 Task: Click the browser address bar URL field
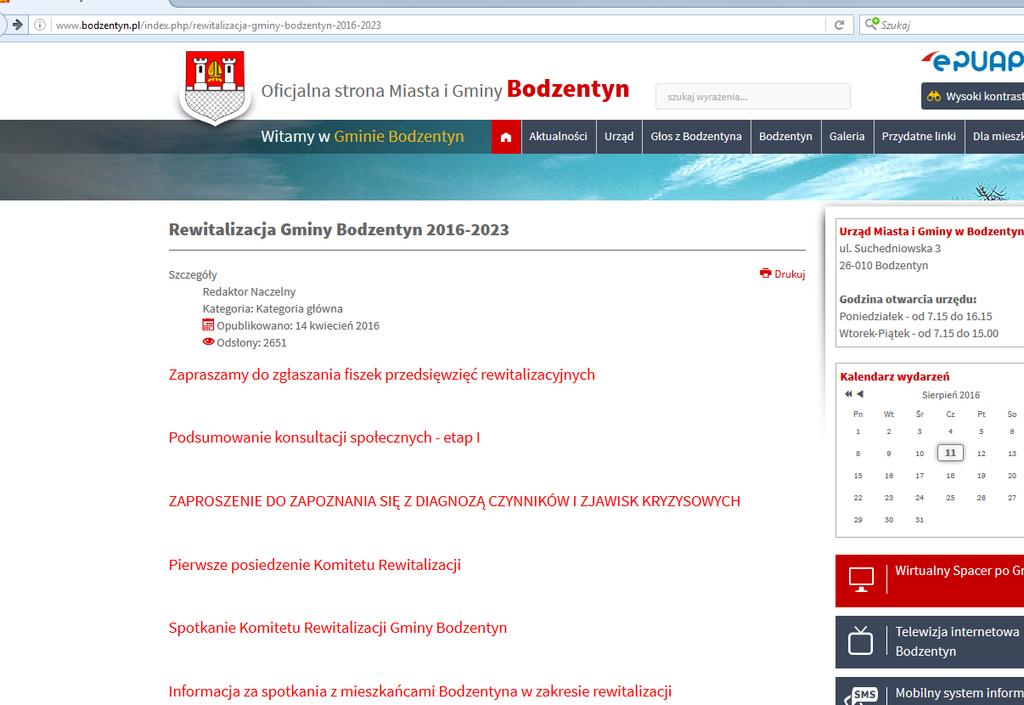click(x=438, y=25)
